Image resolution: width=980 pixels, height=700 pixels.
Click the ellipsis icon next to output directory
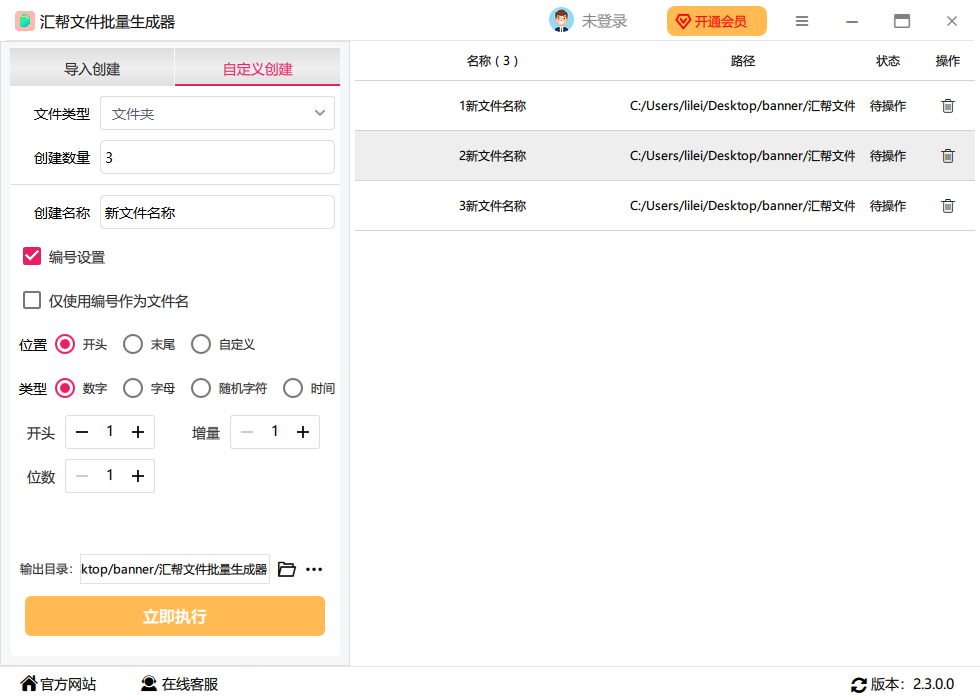point(314,568)
